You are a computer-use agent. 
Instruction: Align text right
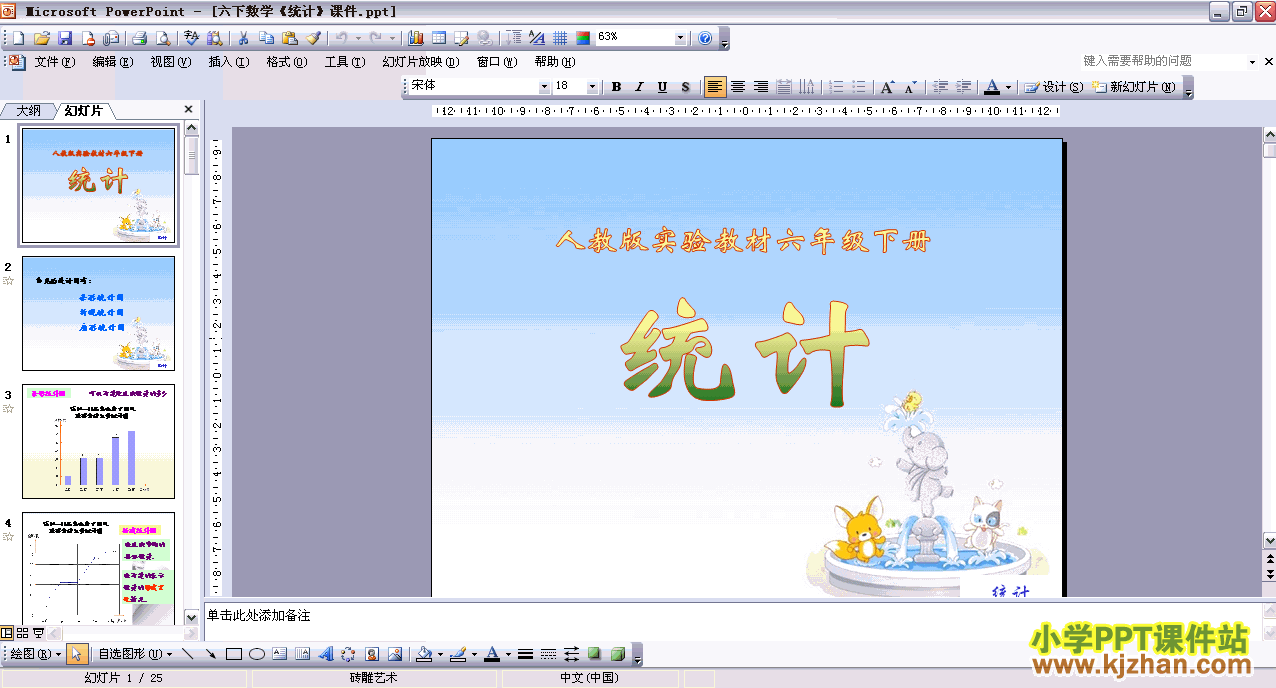(x=761, y=87)
